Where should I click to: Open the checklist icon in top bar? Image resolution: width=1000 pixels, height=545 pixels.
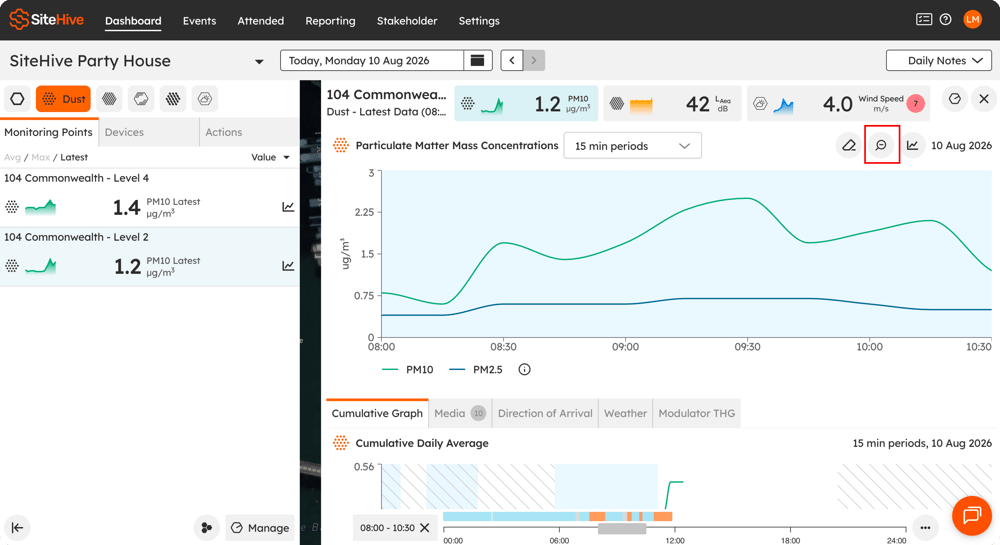[x=923, y=20]
